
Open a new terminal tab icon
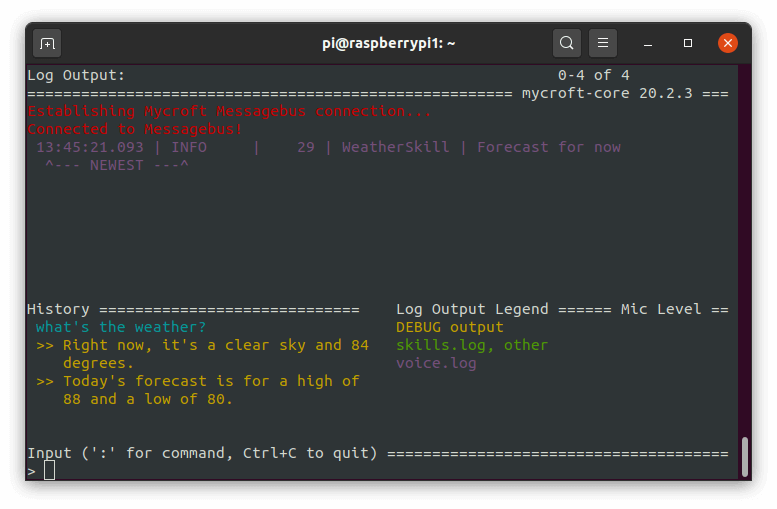coord(47,44)
